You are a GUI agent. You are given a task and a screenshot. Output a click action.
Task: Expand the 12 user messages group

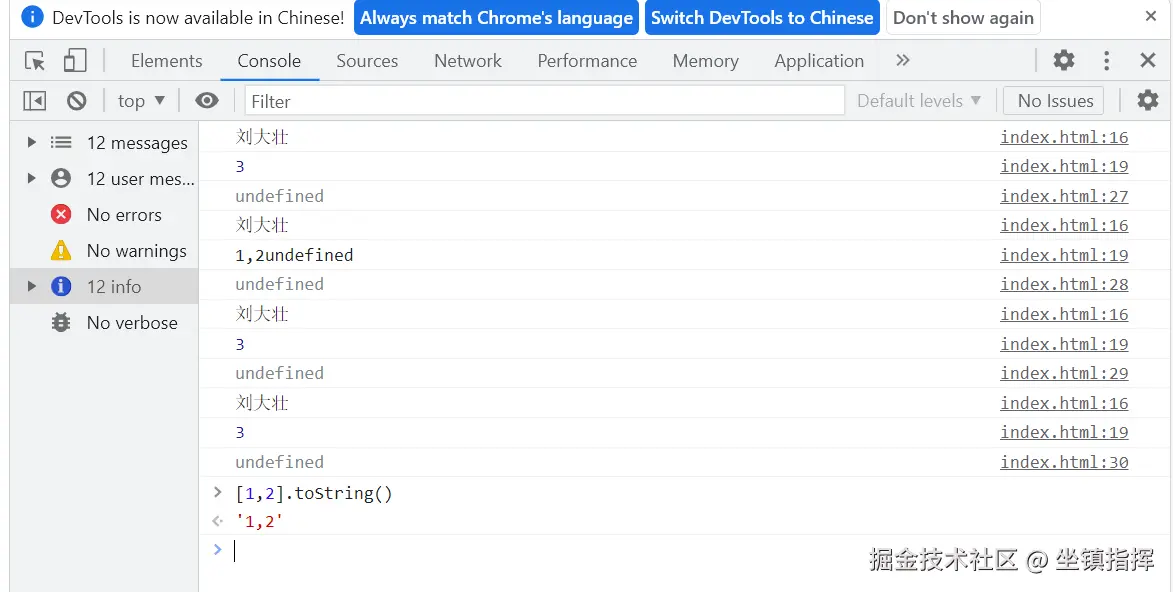(x=31, y=178)
